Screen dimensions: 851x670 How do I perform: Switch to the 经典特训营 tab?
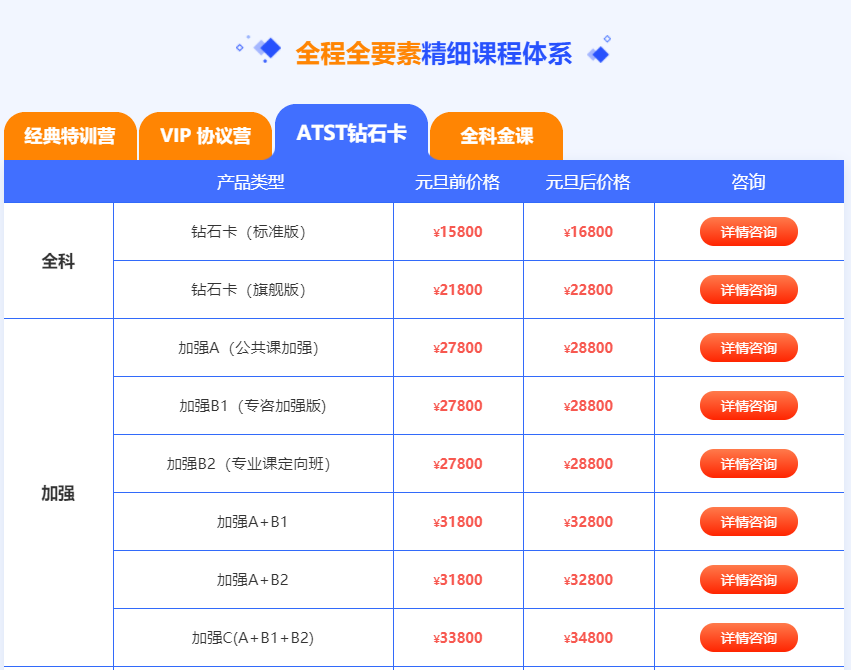[70, 136]
